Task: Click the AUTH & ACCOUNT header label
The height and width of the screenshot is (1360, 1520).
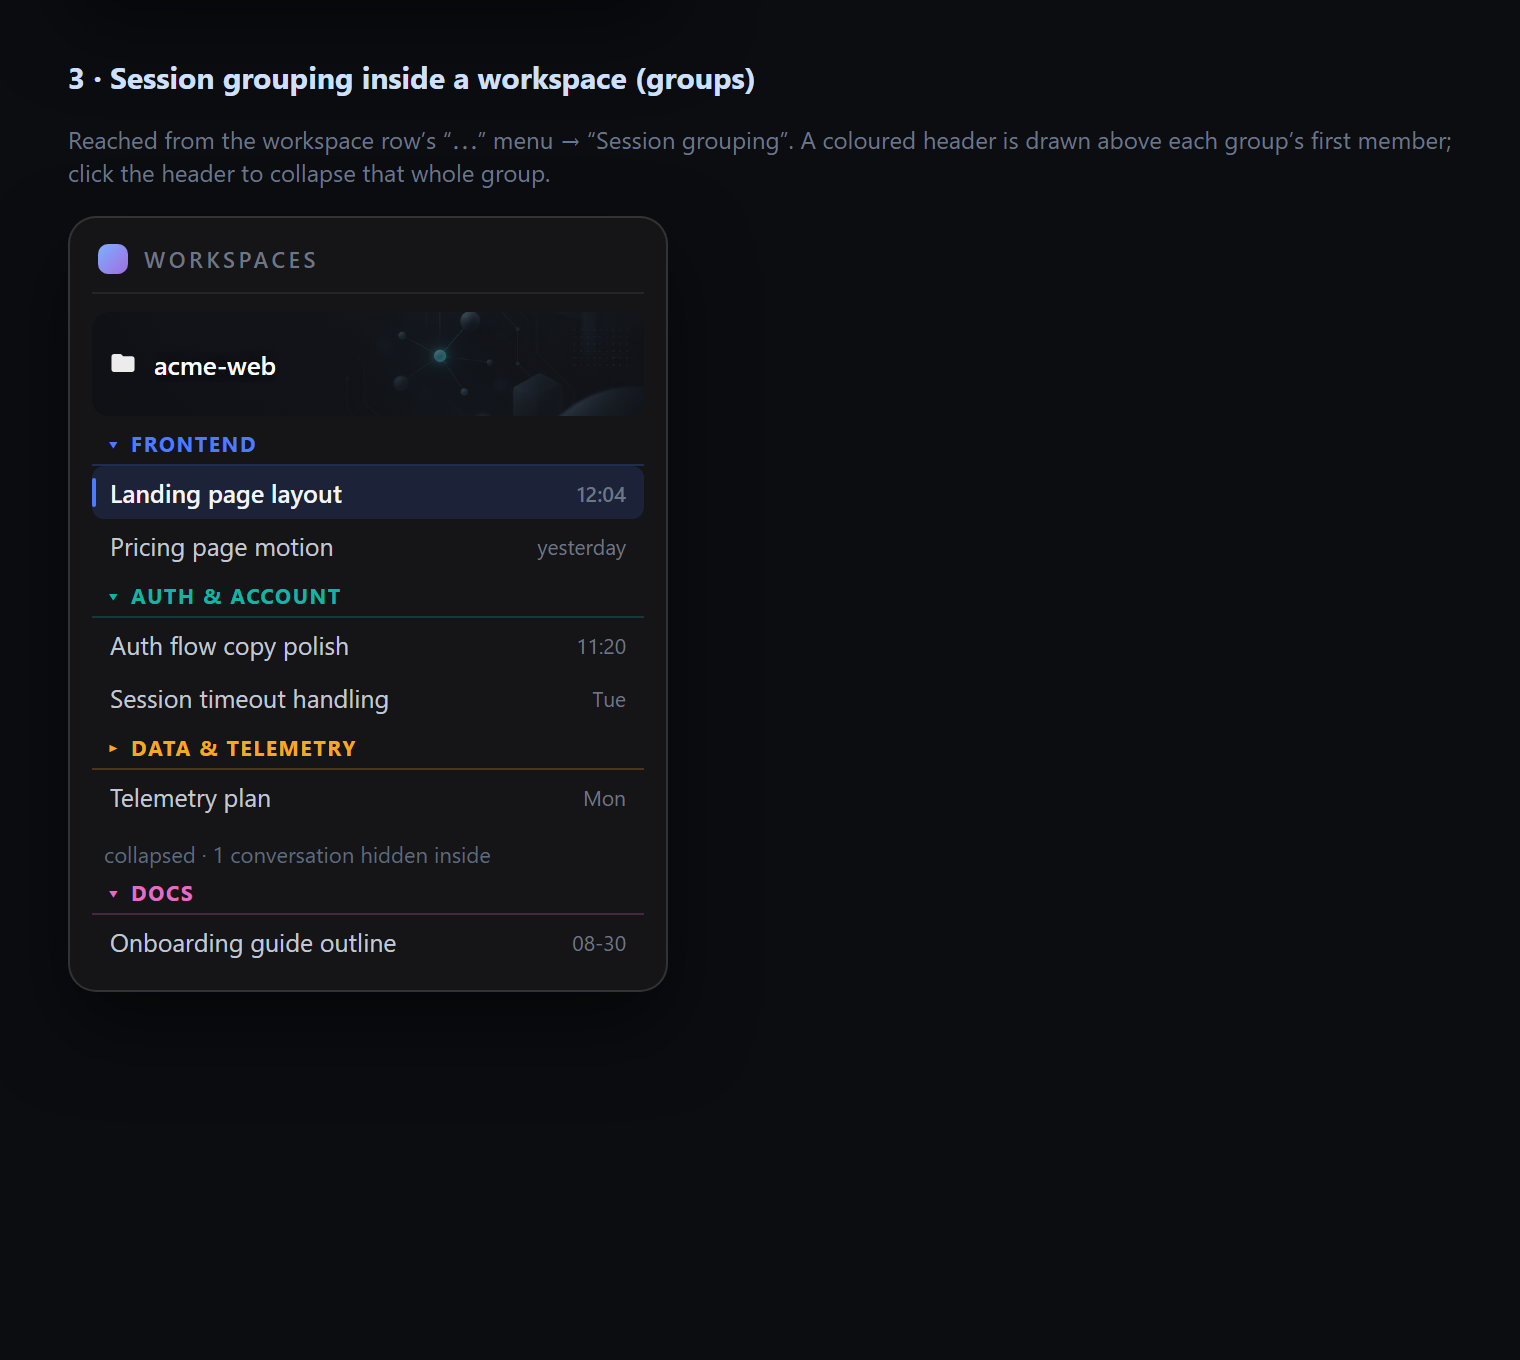Action: click(236, 597)
